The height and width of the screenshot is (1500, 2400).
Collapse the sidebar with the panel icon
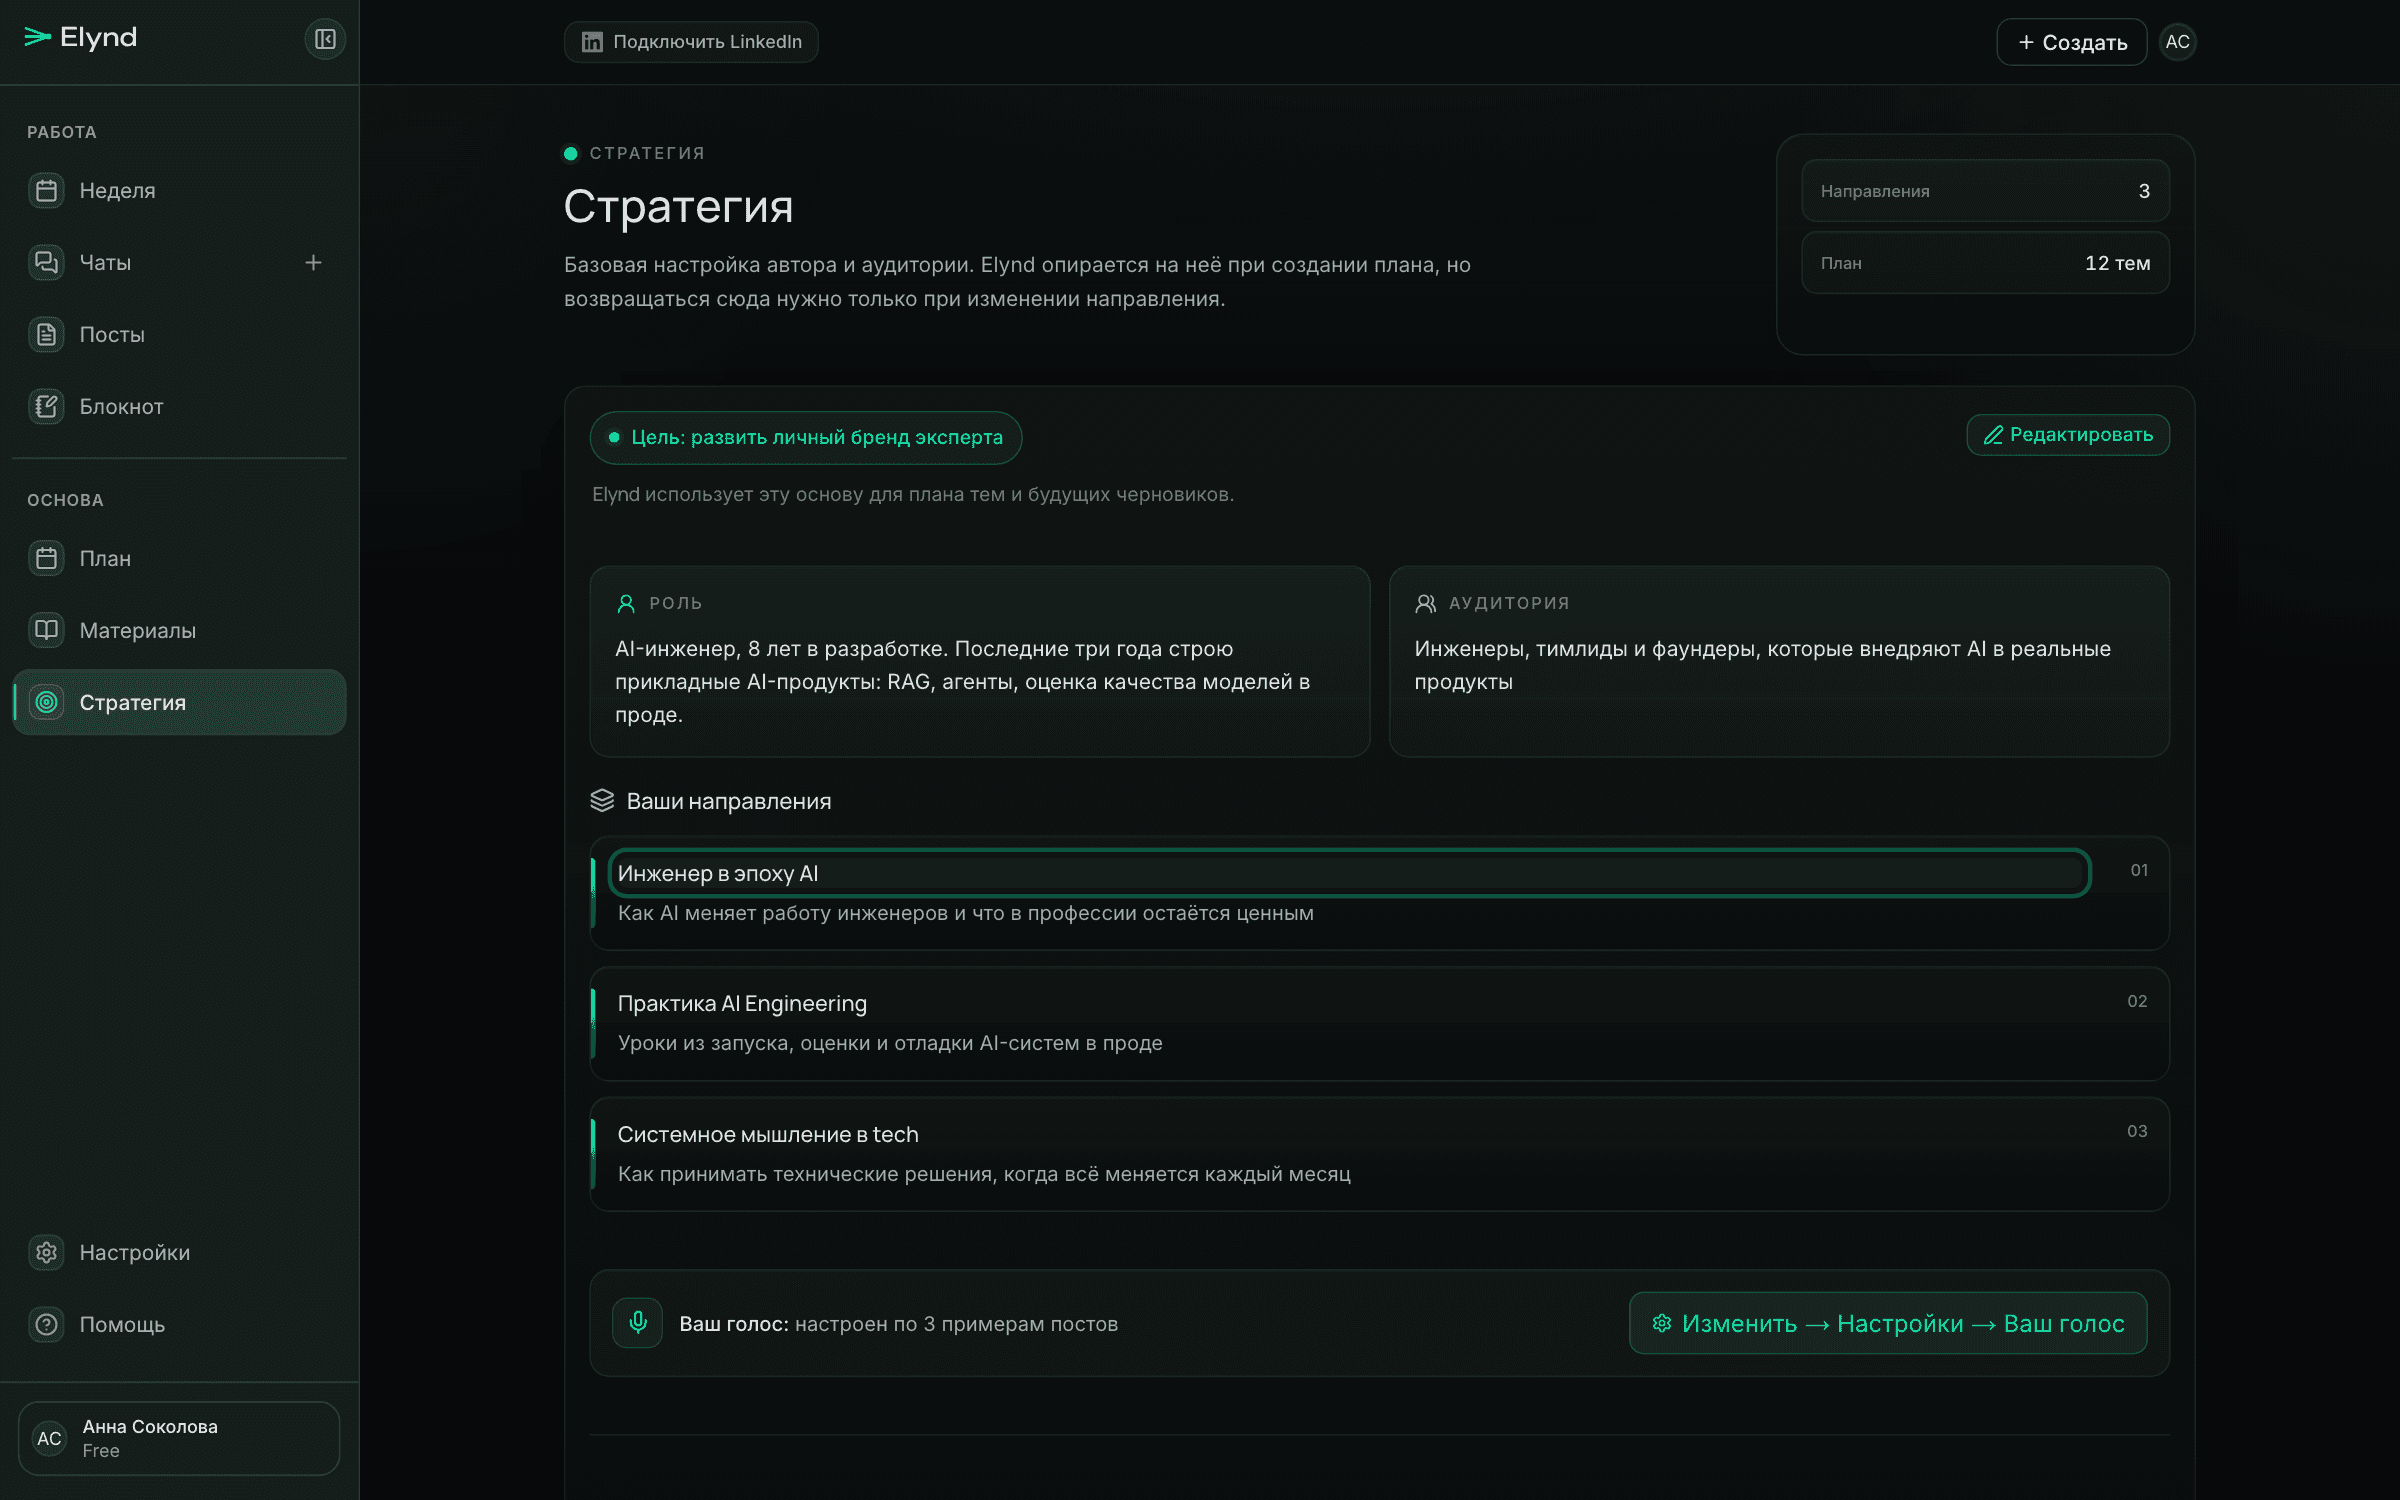[325, 39]
